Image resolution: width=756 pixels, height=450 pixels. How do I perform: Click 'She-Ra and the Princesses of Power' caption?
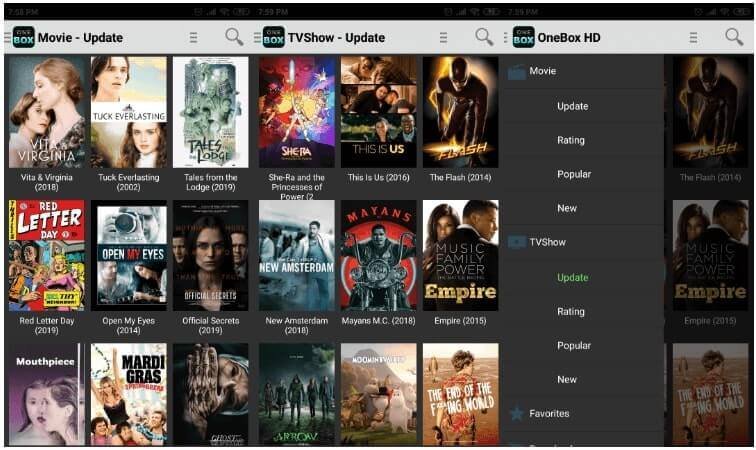pos(297,187)
